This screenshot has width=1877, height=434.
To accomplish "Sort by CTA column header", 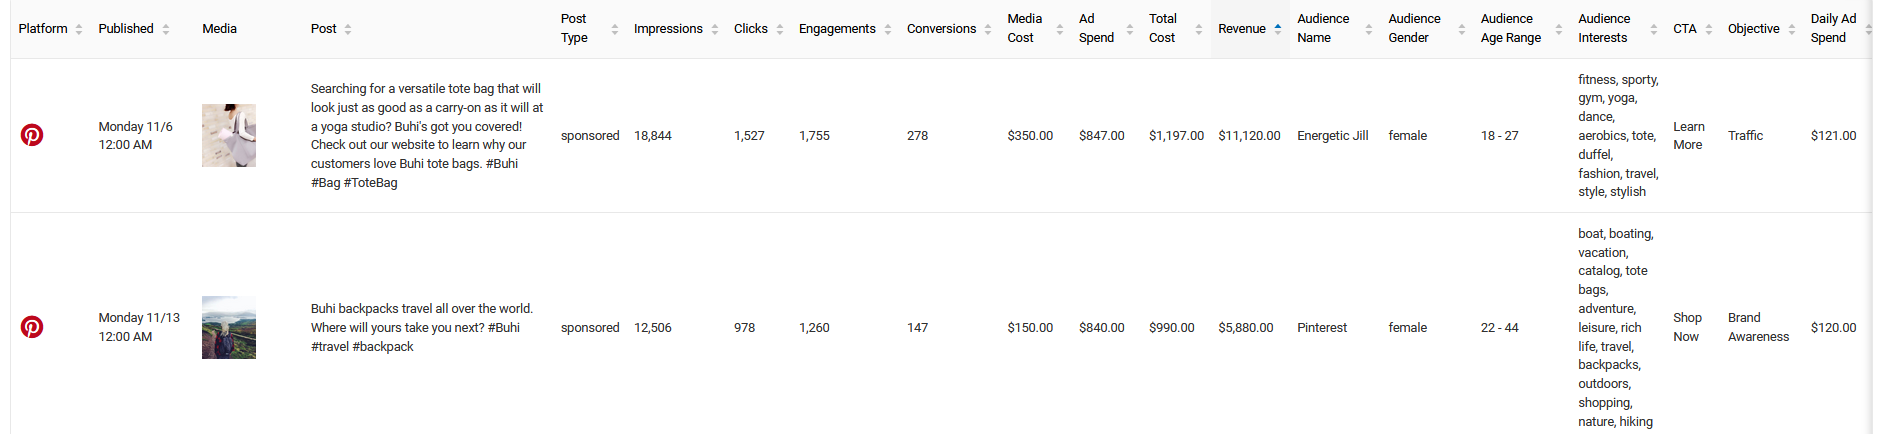I will point(1685,29).
